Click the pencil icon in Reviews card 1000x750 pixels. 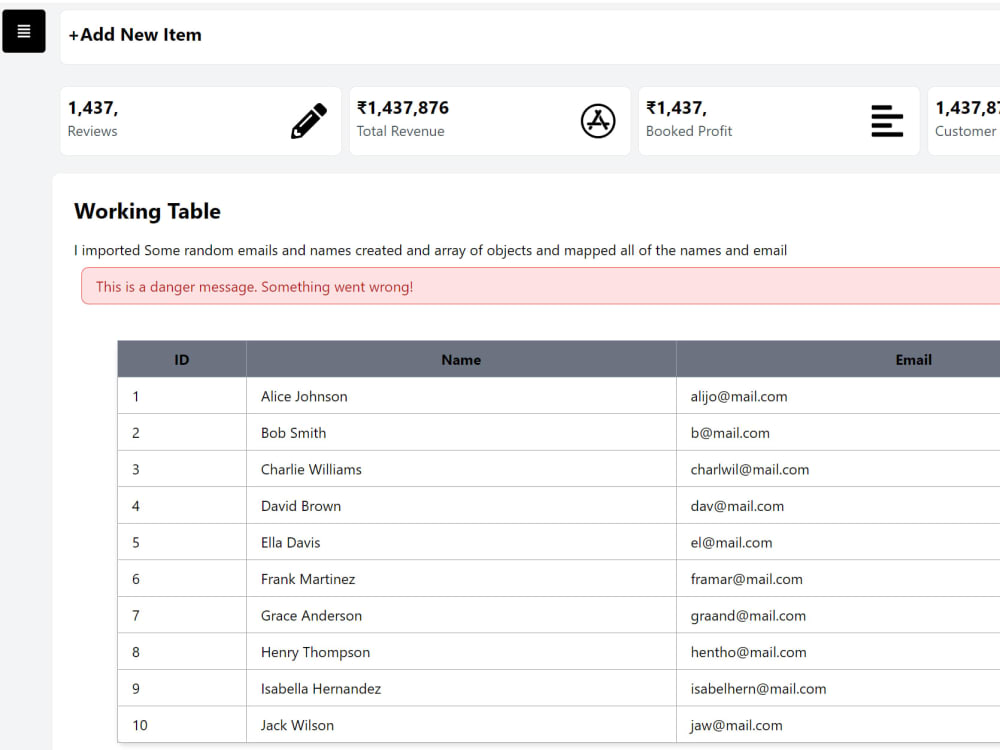[309, 121]
